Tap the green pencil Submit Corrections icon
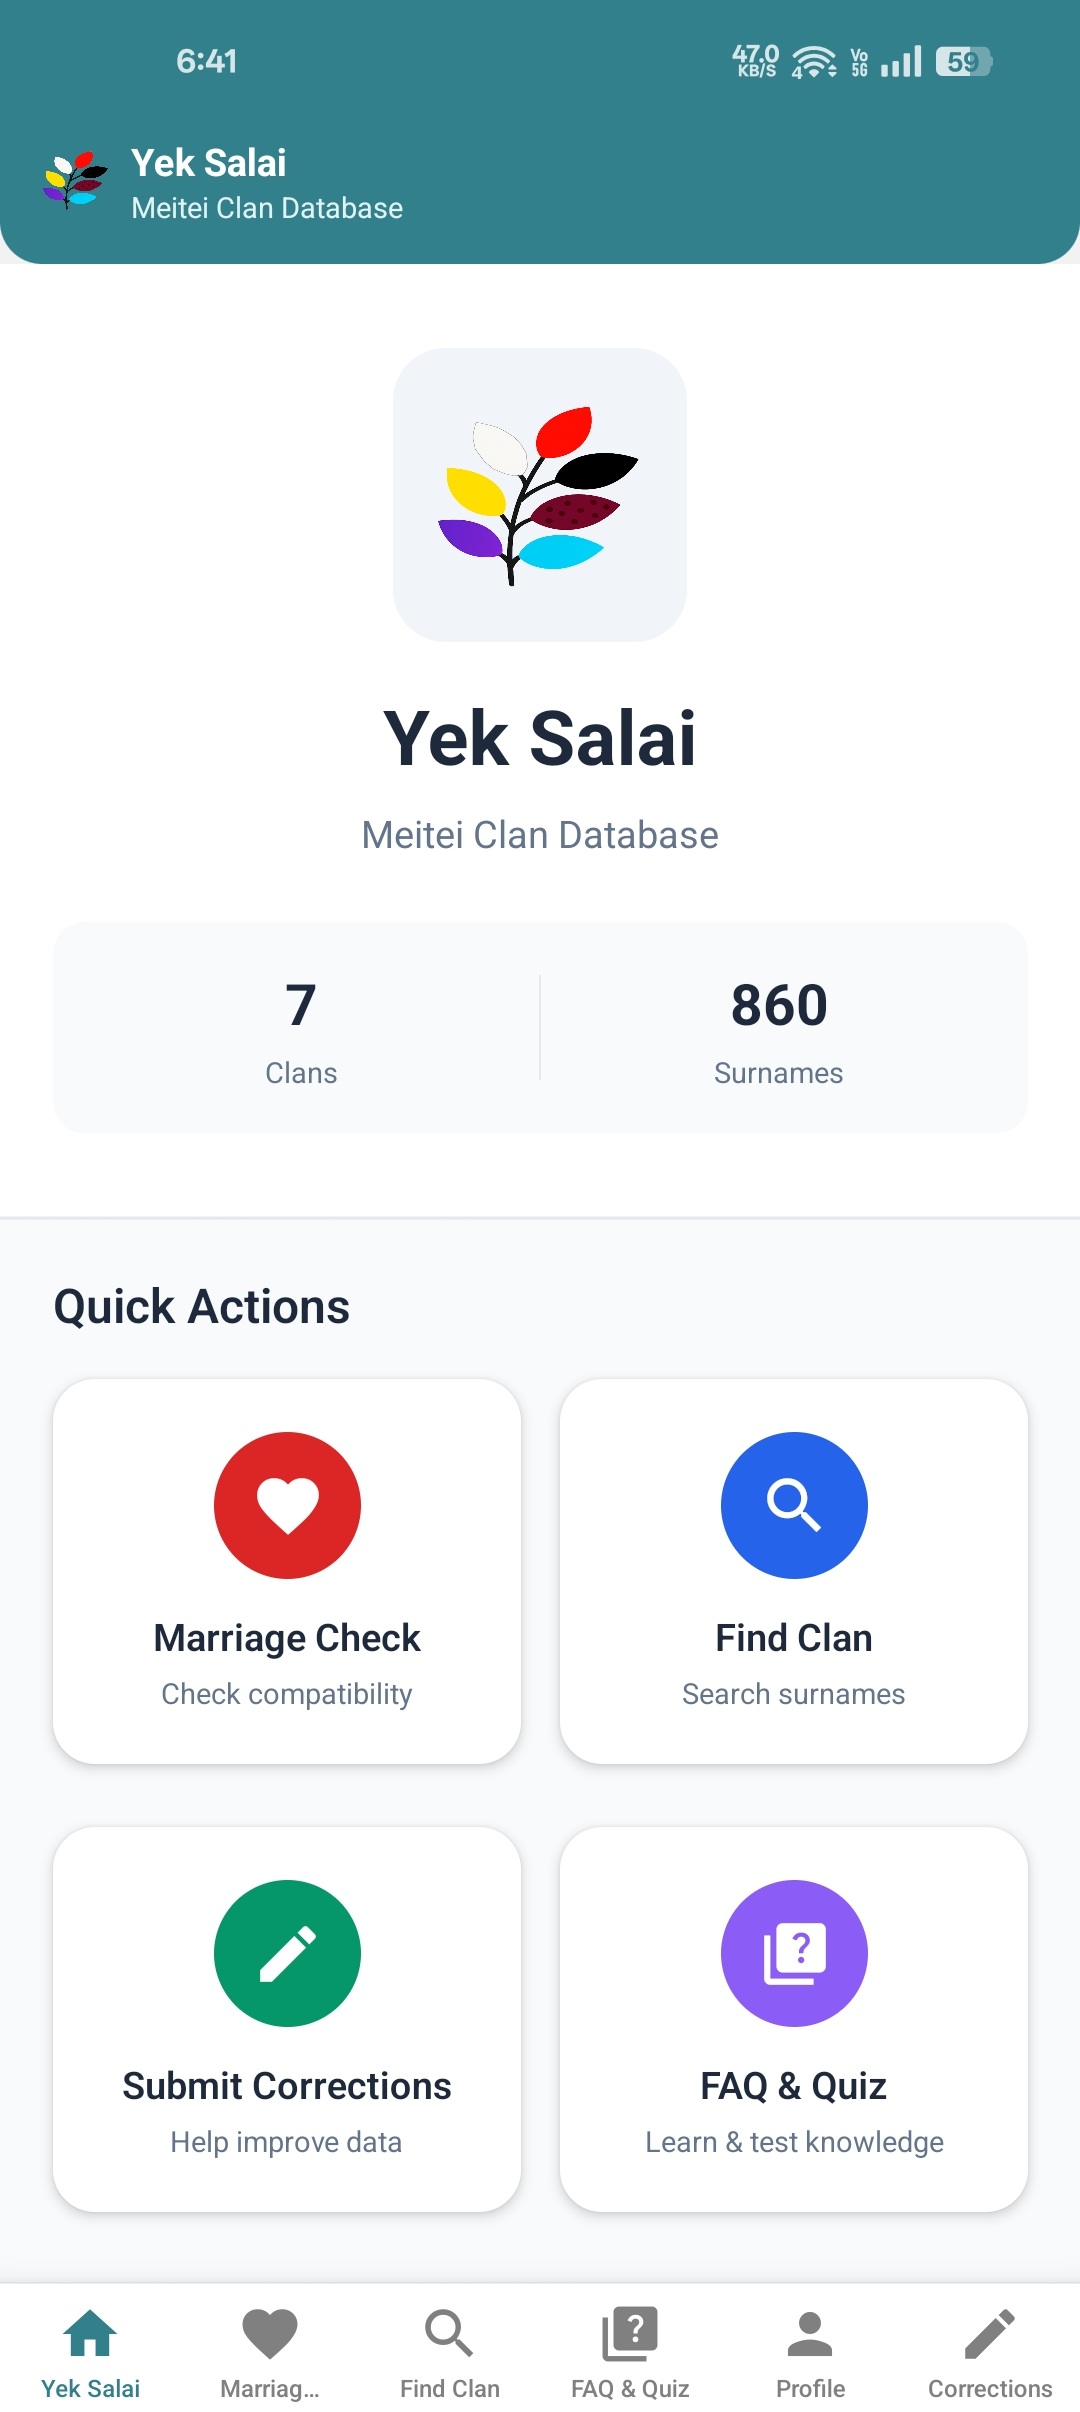This screenshot has width=1080, height=2412. 287,1953
